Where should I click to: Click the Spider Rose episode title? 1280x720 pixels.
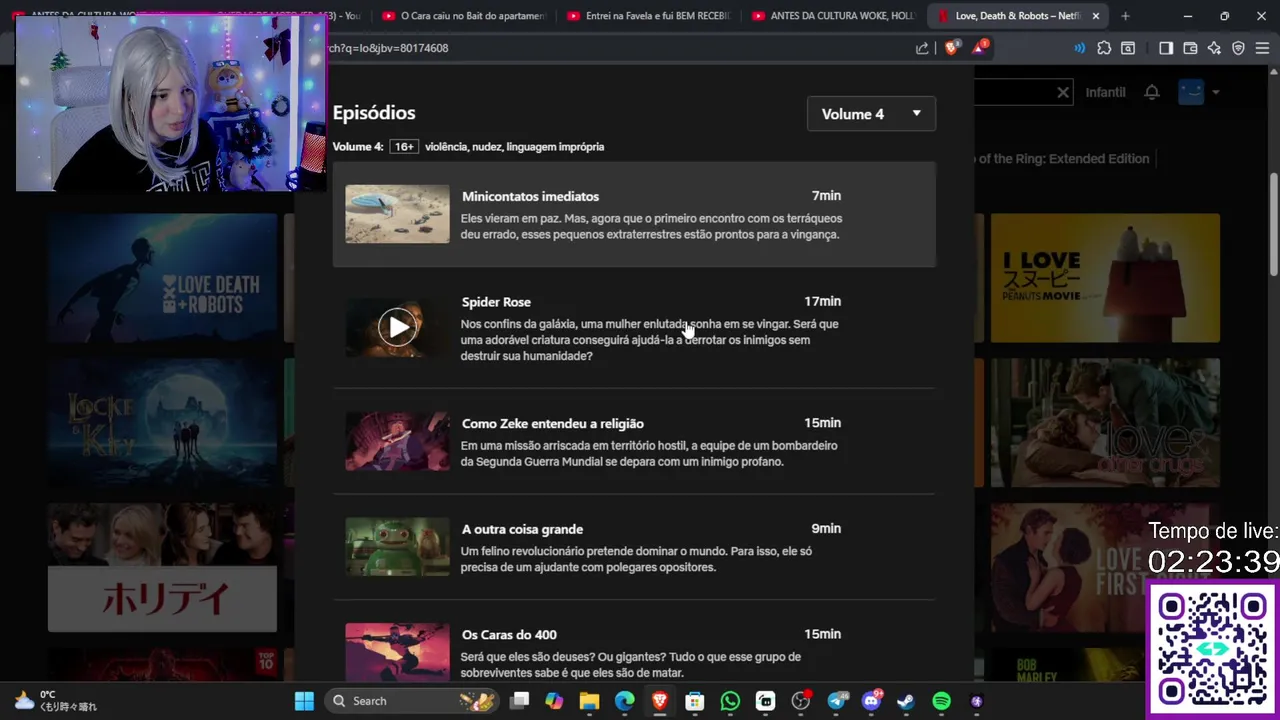click(496, 302)
